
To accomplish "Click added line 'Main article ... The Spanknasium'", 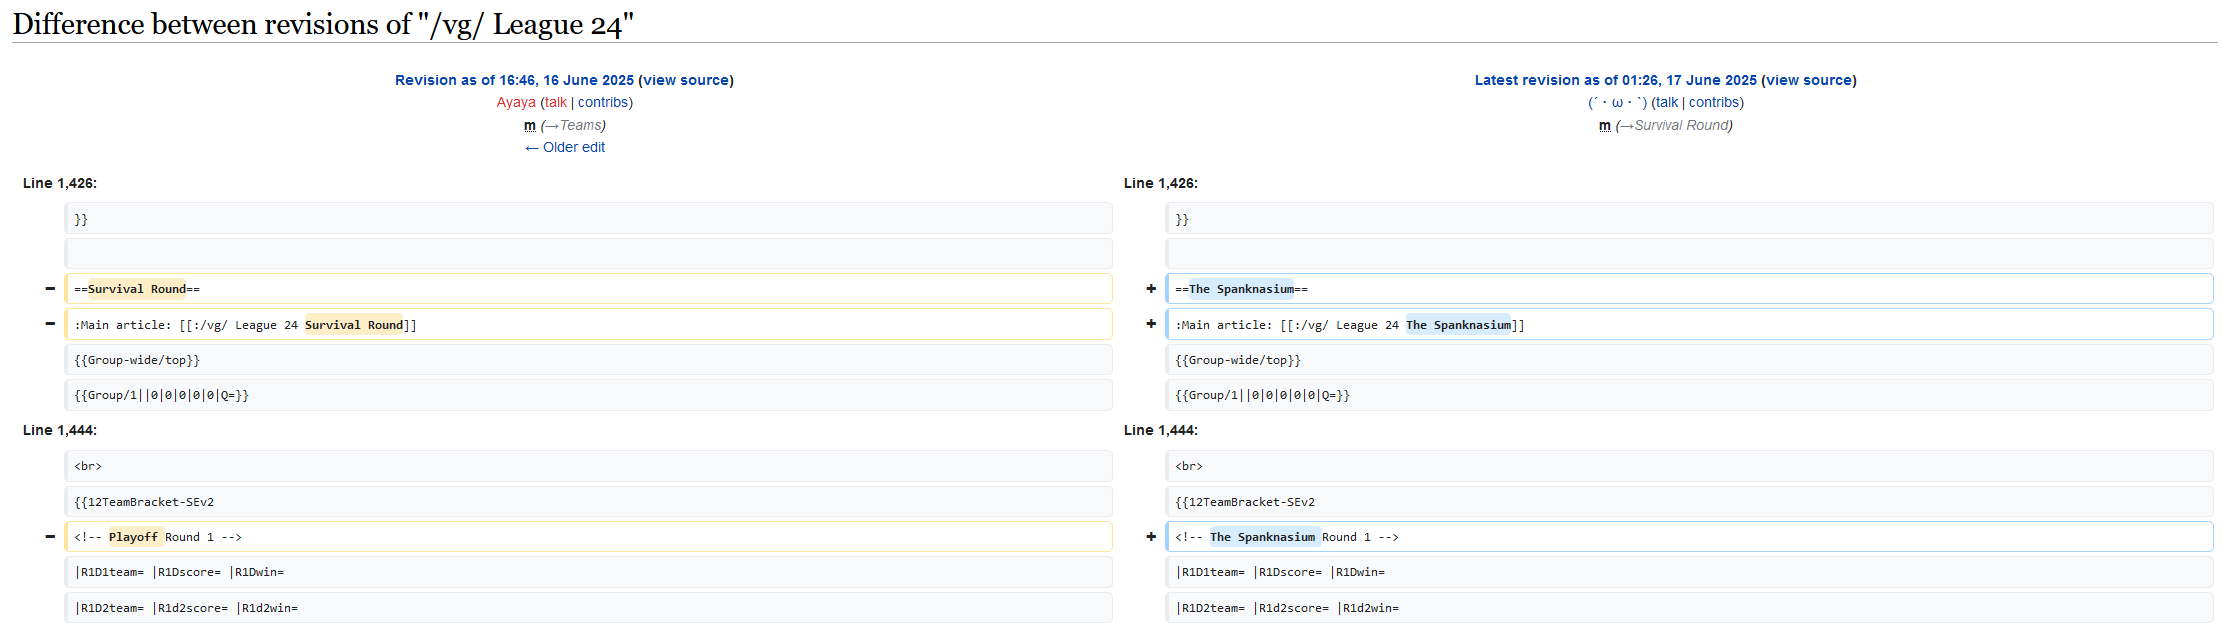I will 1689,324.
